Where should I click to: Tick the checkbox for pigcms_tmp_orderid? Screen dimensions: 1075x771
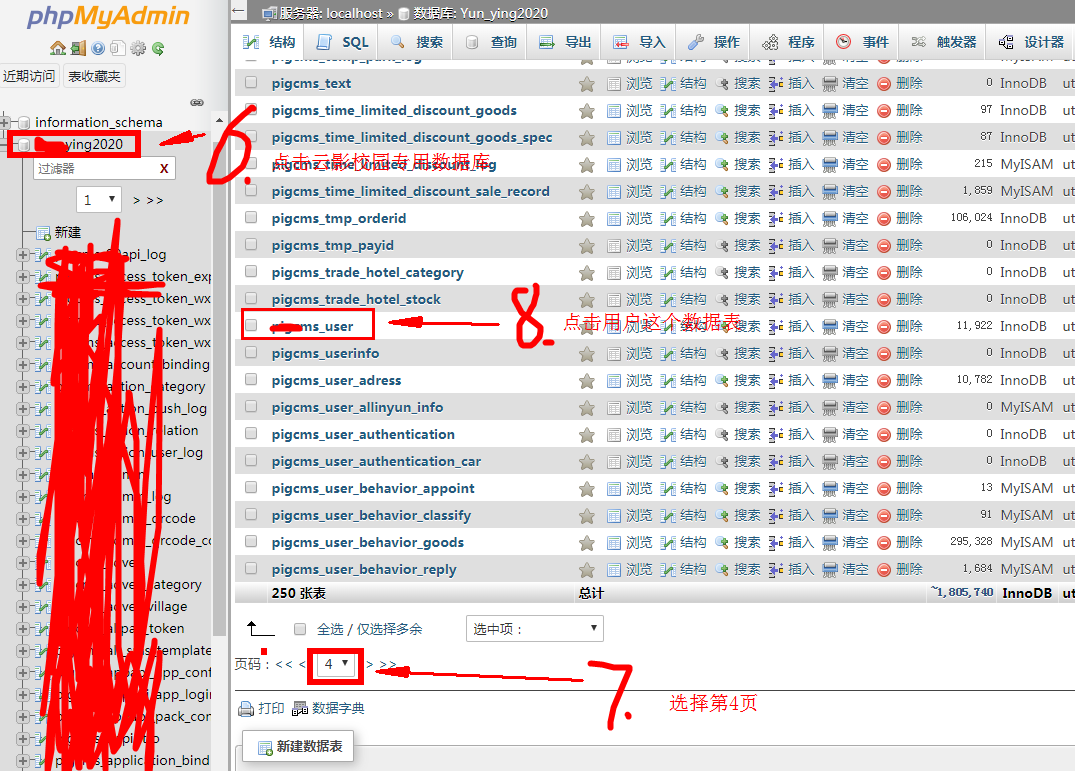coord(251,217)
